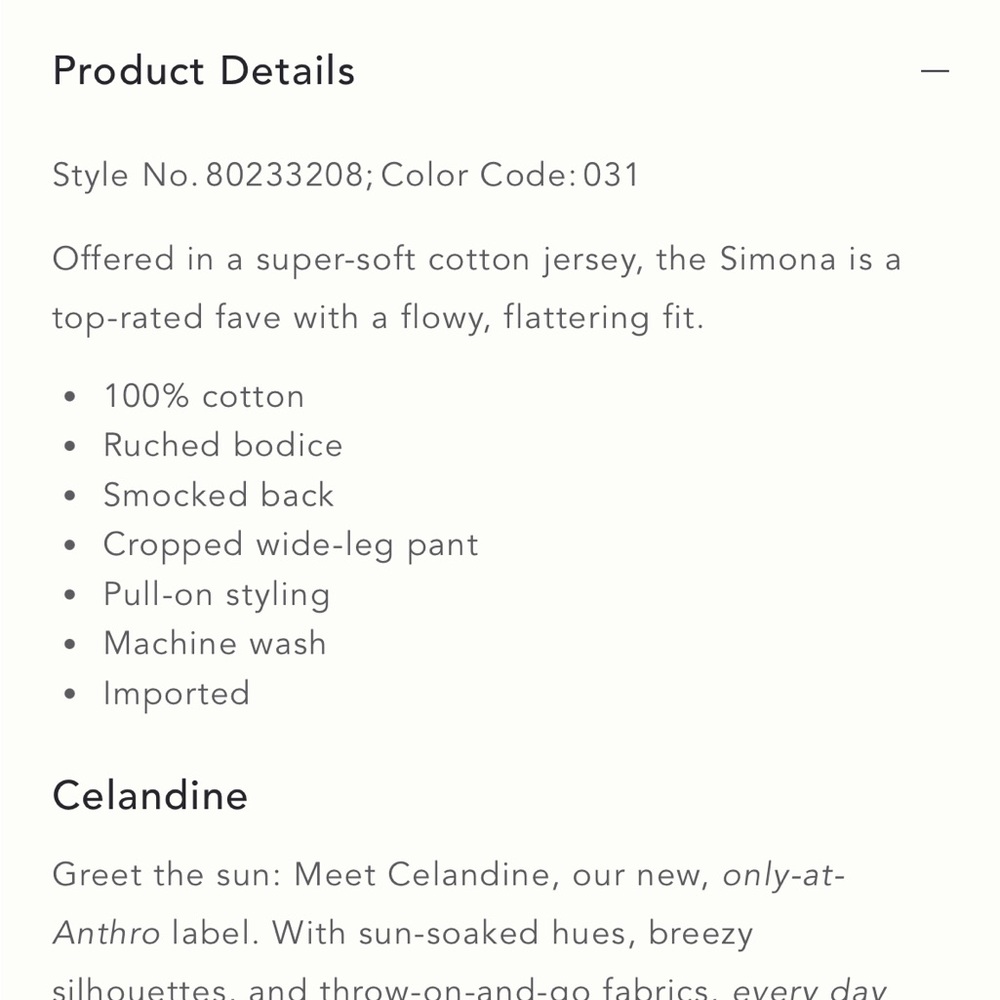Click the Ruched bodice list entry
1000x1000 pixels.
tap(222, 445)
